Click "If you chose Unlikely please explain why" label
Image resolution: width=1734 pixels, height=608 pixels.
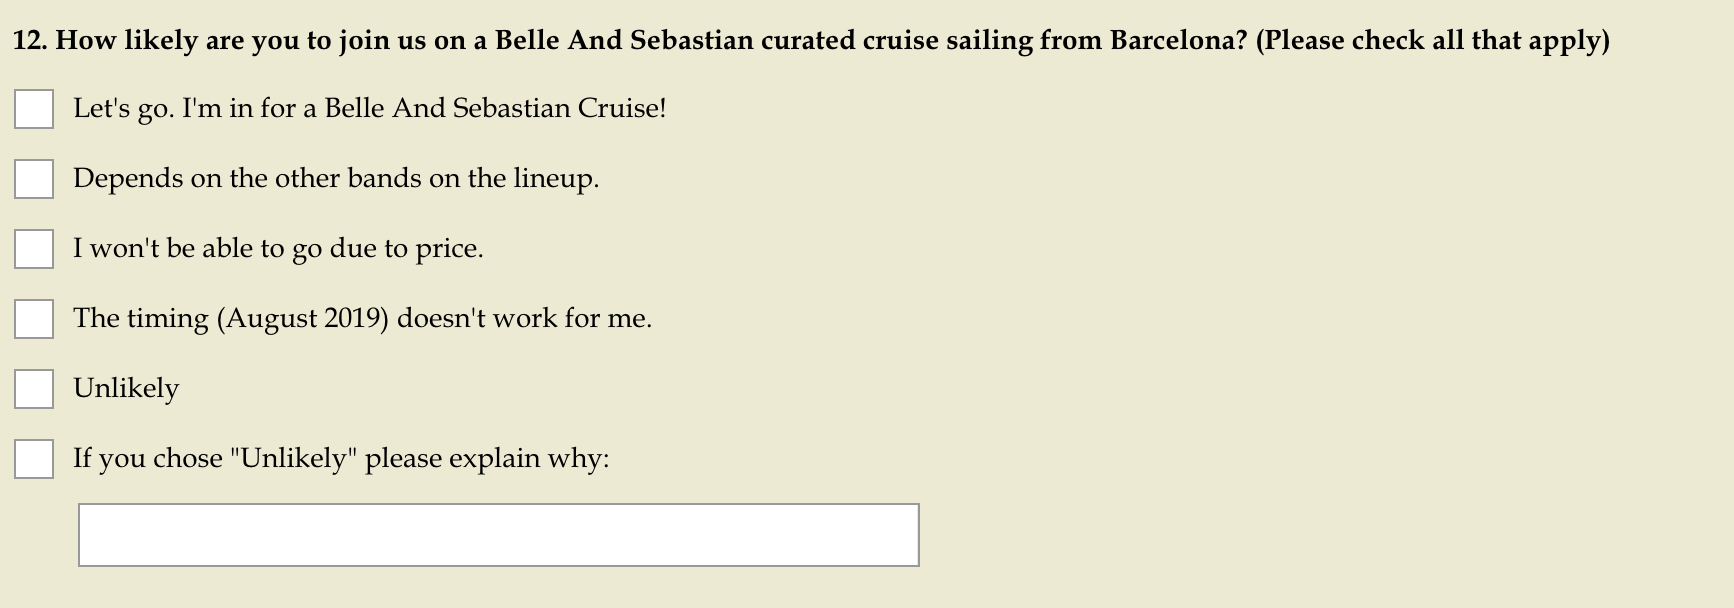pos(341,459)
